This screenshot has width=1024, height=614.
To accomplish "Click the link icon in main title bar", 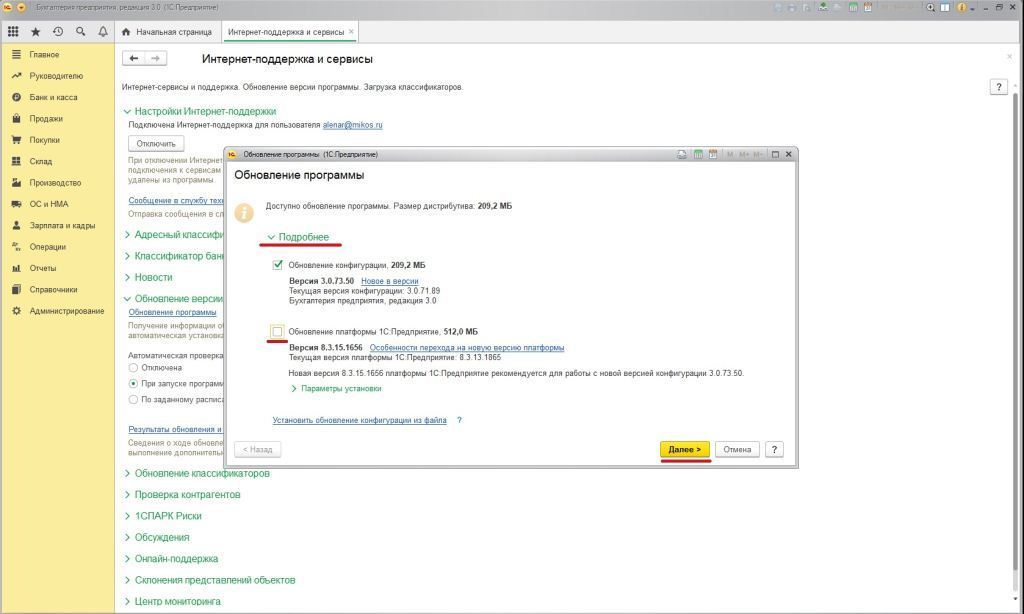I will 824,7.
